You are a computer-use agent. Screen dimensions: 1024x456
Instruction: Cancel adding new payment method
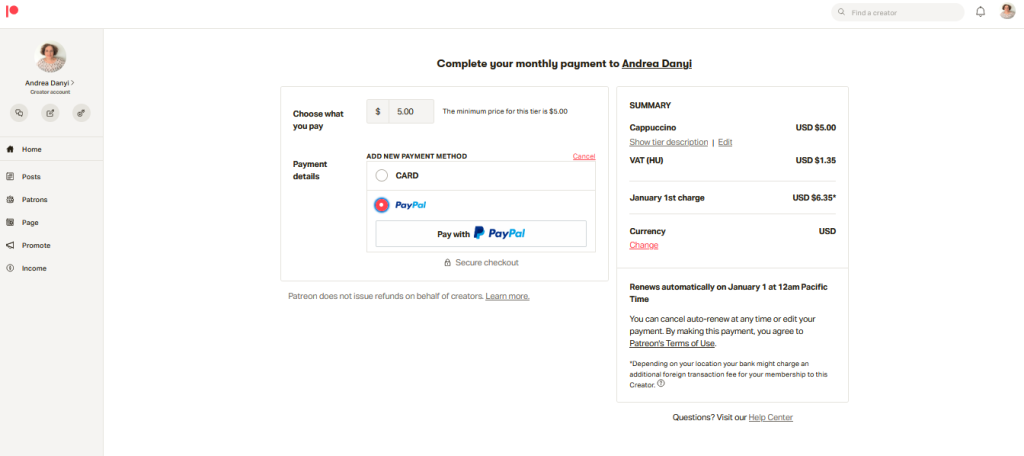pos(584,156)
